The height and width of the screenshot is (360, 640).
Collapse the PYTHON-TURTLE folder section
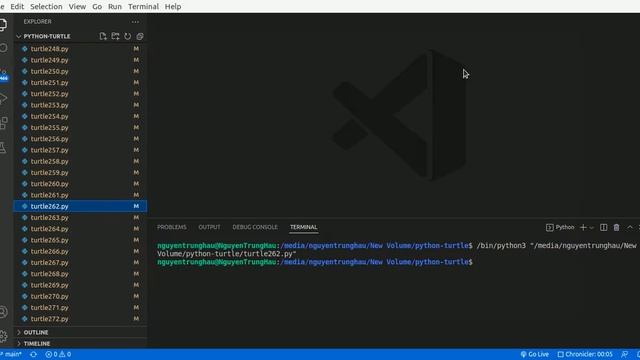(47, 36)
